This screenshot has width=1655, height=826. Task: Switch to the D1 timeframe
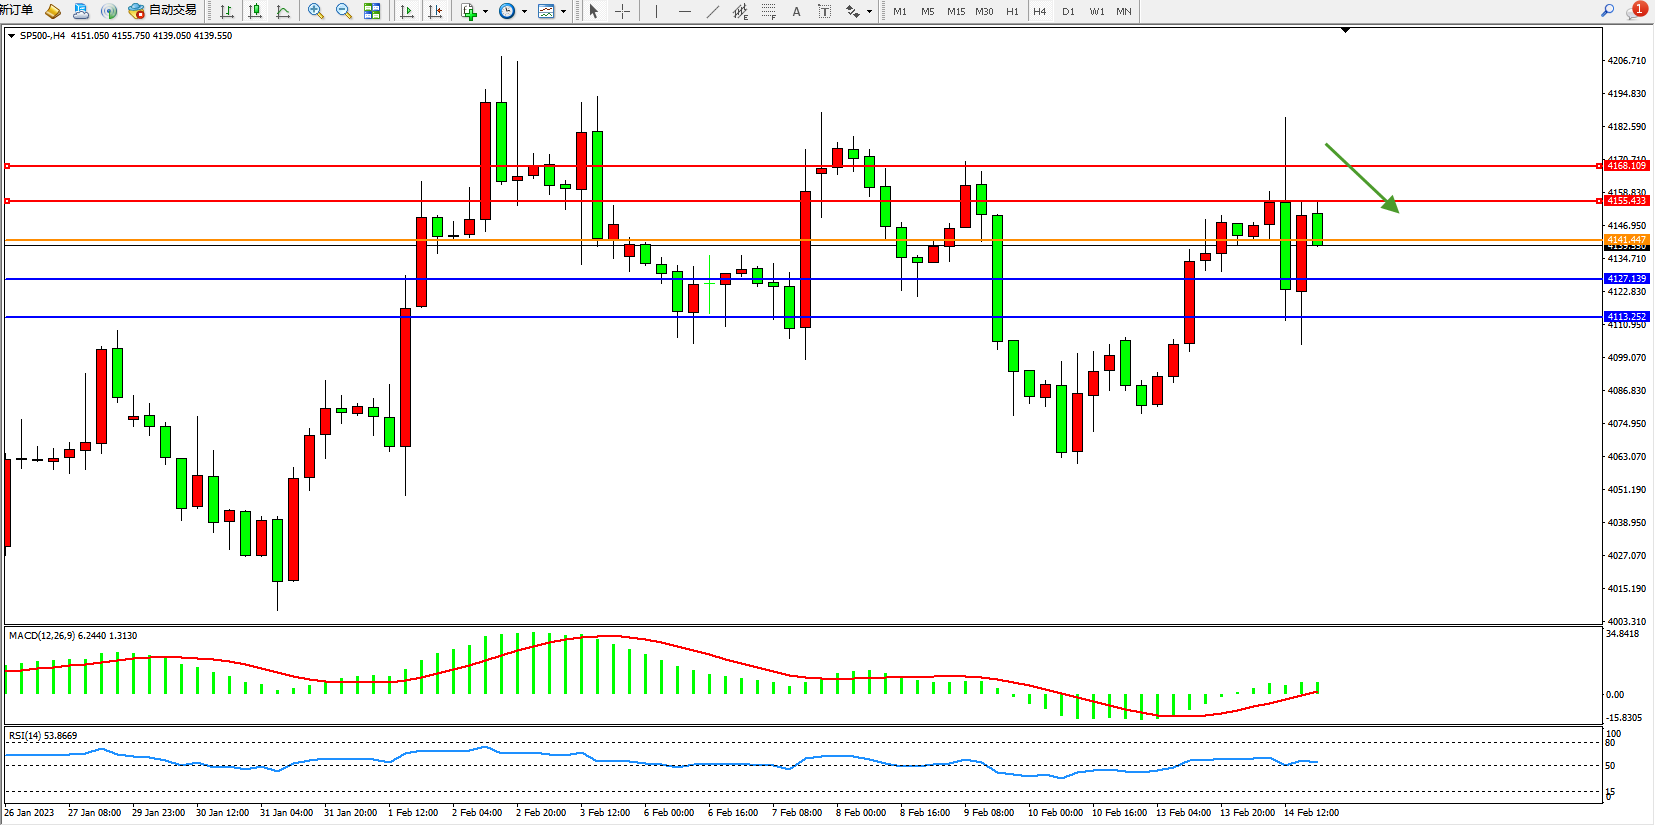pos(1068,11)
